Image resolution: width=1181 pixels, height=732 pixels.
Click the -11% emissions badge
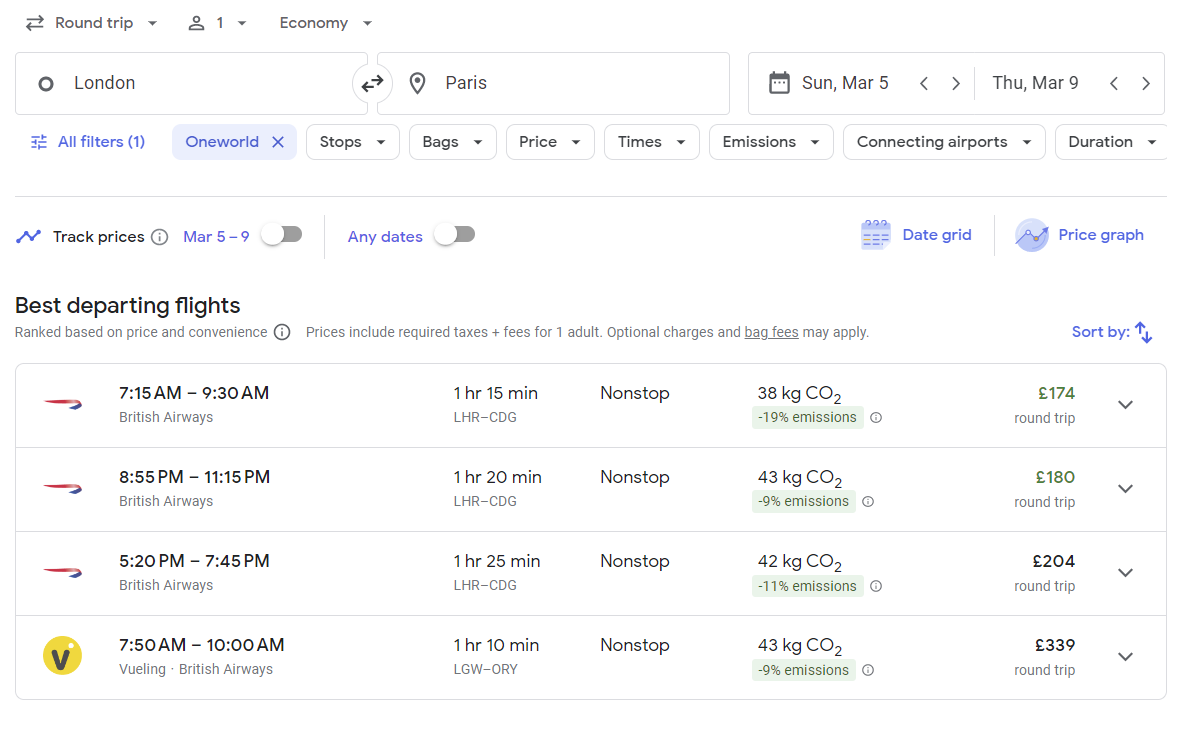pyautogui.click(x=807, y=586)
